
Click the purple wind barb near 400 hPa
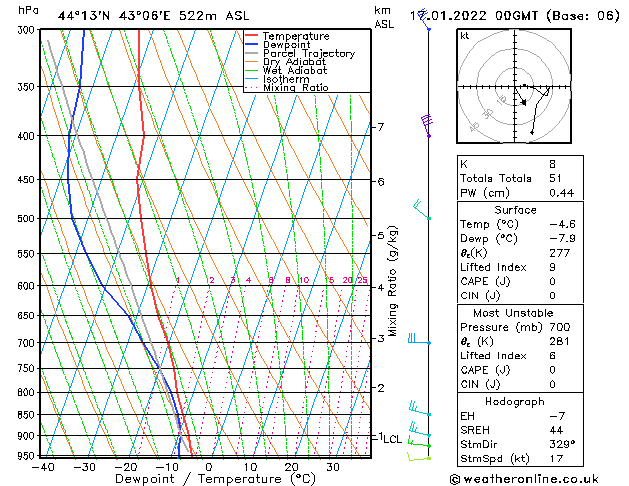[427, 126]
